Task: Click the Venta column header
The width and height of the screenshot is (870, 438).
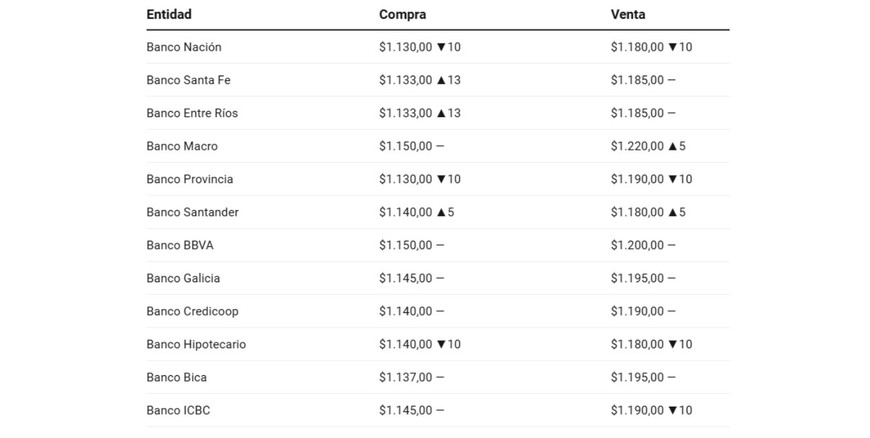Action: 628,14
